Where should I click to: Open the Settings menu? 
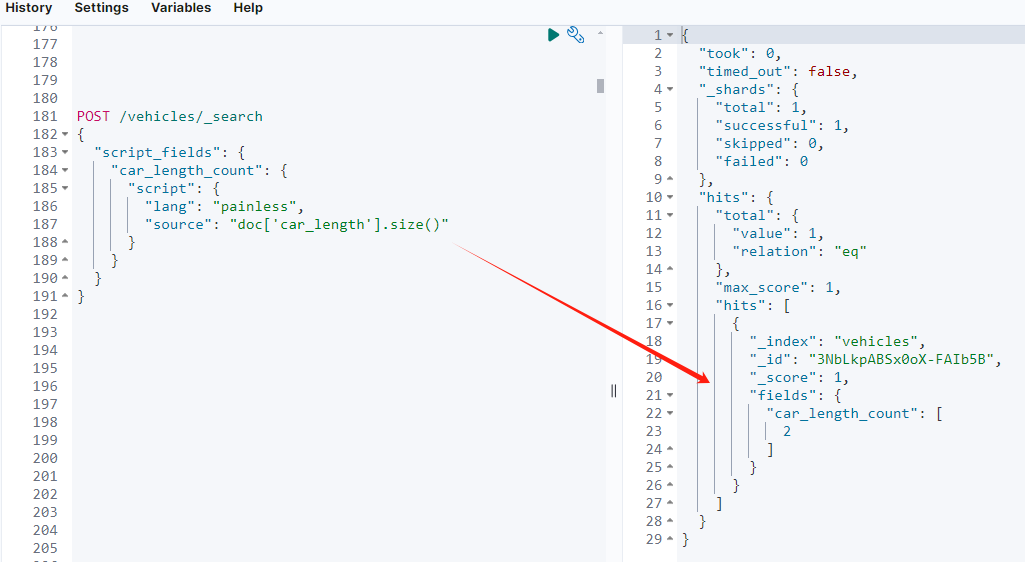click(101, 8)
